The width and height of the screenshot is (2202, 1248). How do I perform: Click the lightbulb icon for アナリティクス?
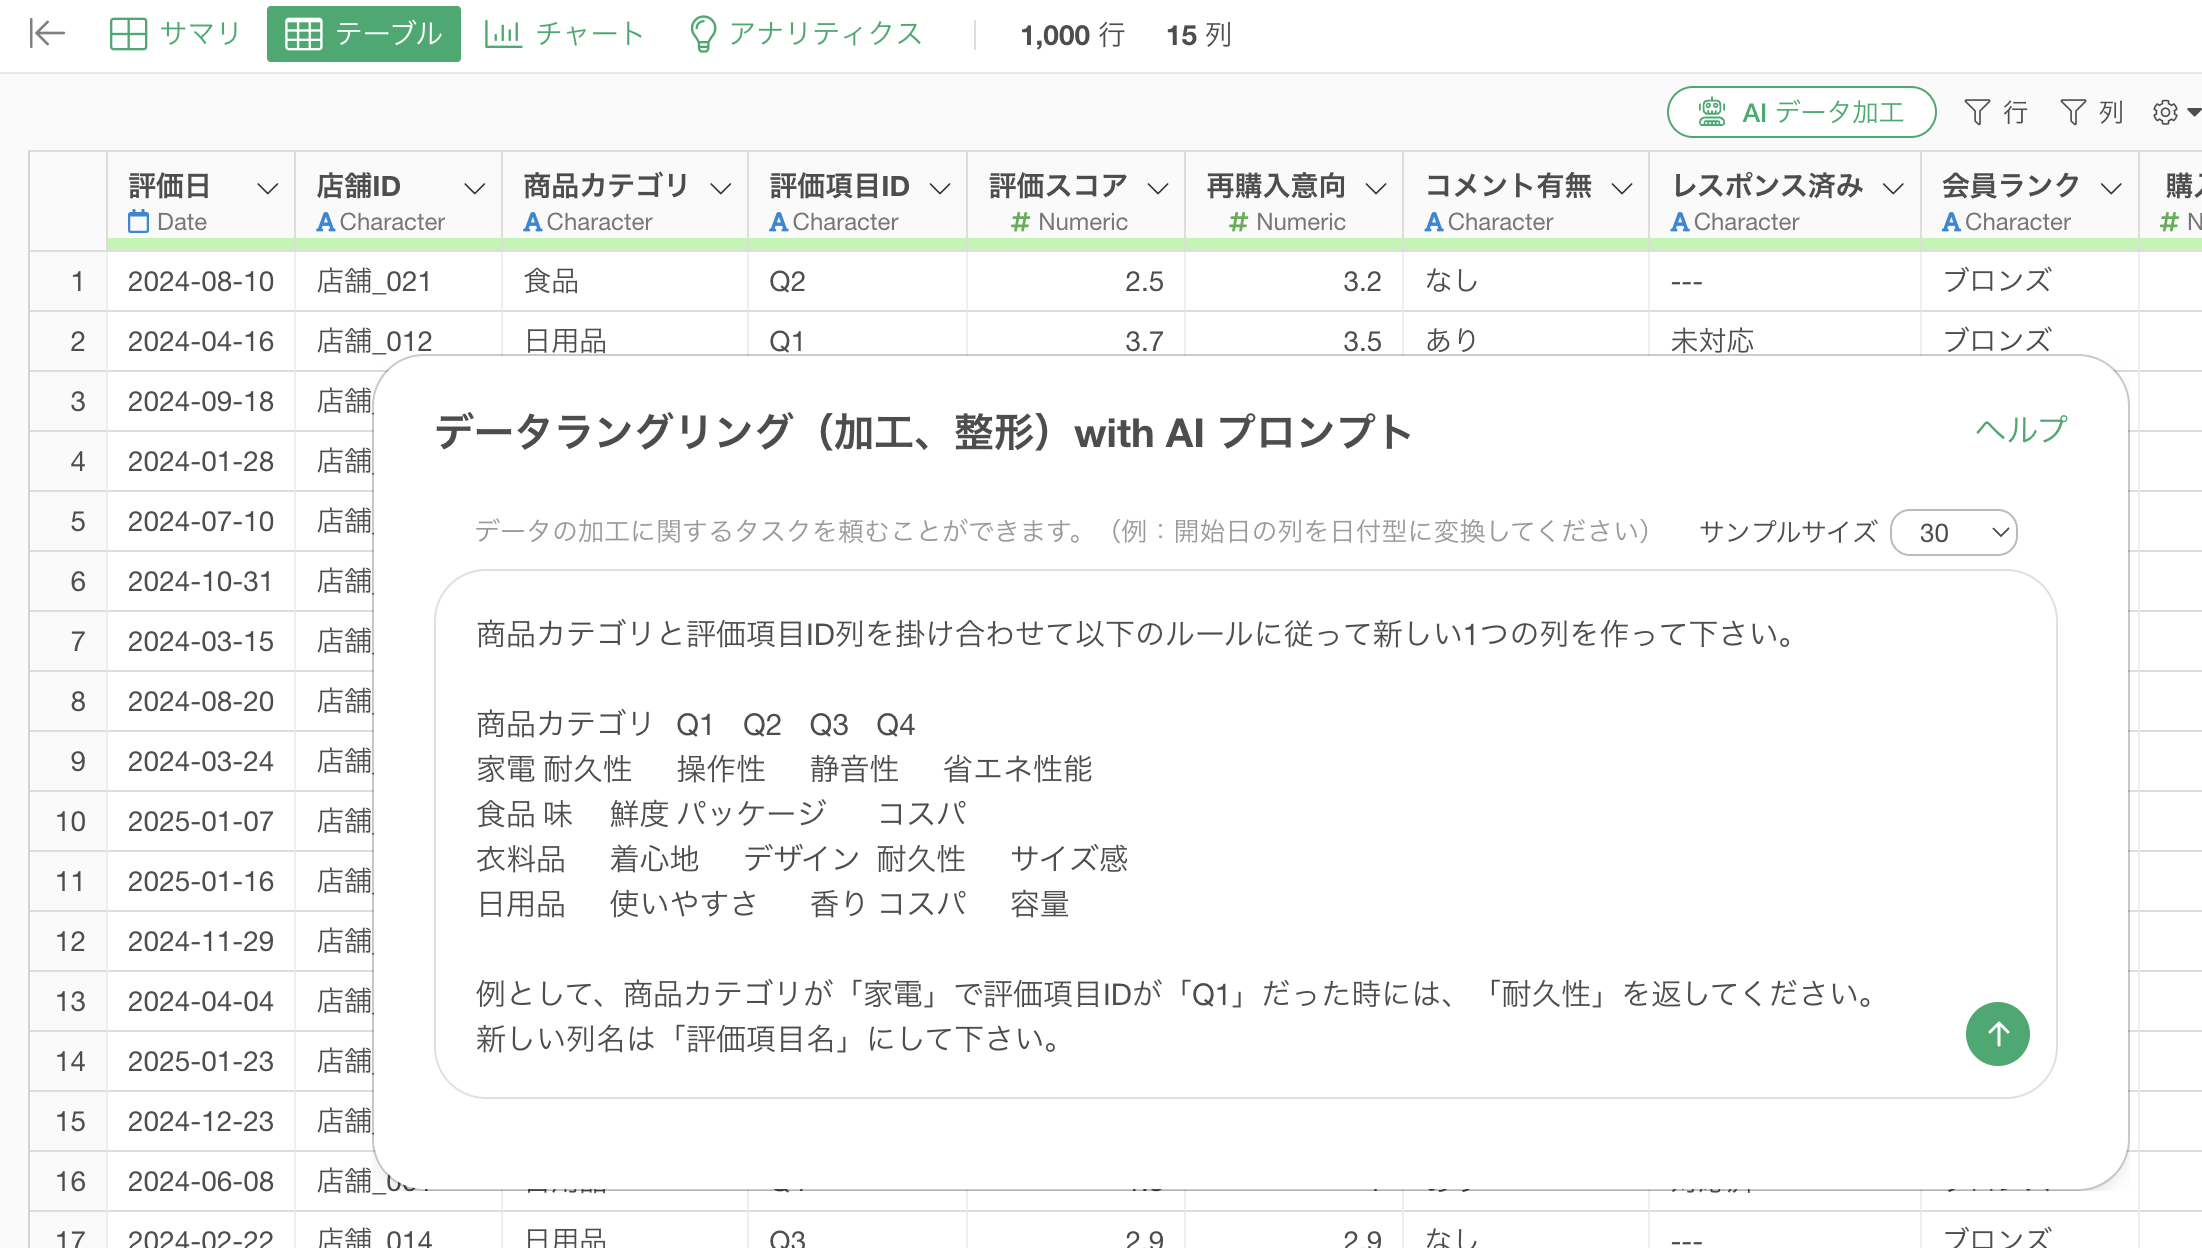point(703,34)
